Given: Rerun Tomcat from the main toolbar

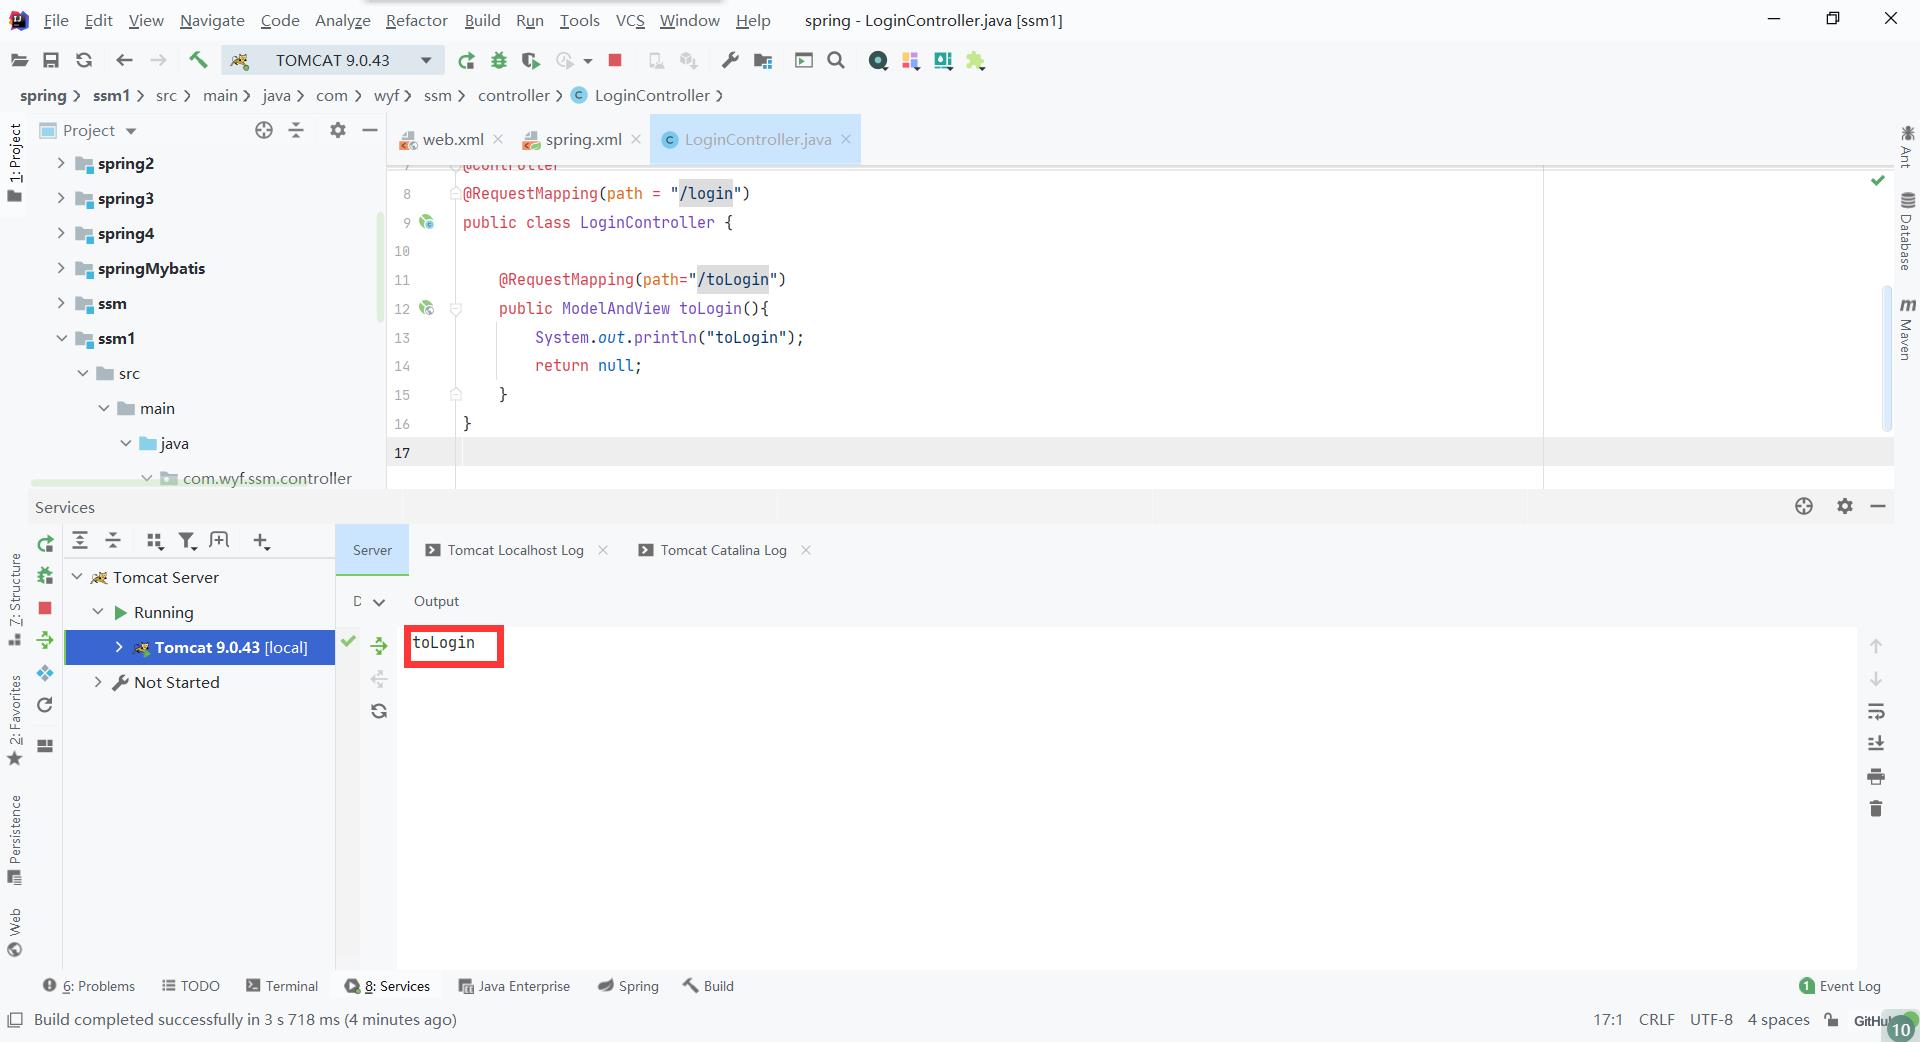Looking at the screenshot, I should pyautogui.click(x=466, y=61).
